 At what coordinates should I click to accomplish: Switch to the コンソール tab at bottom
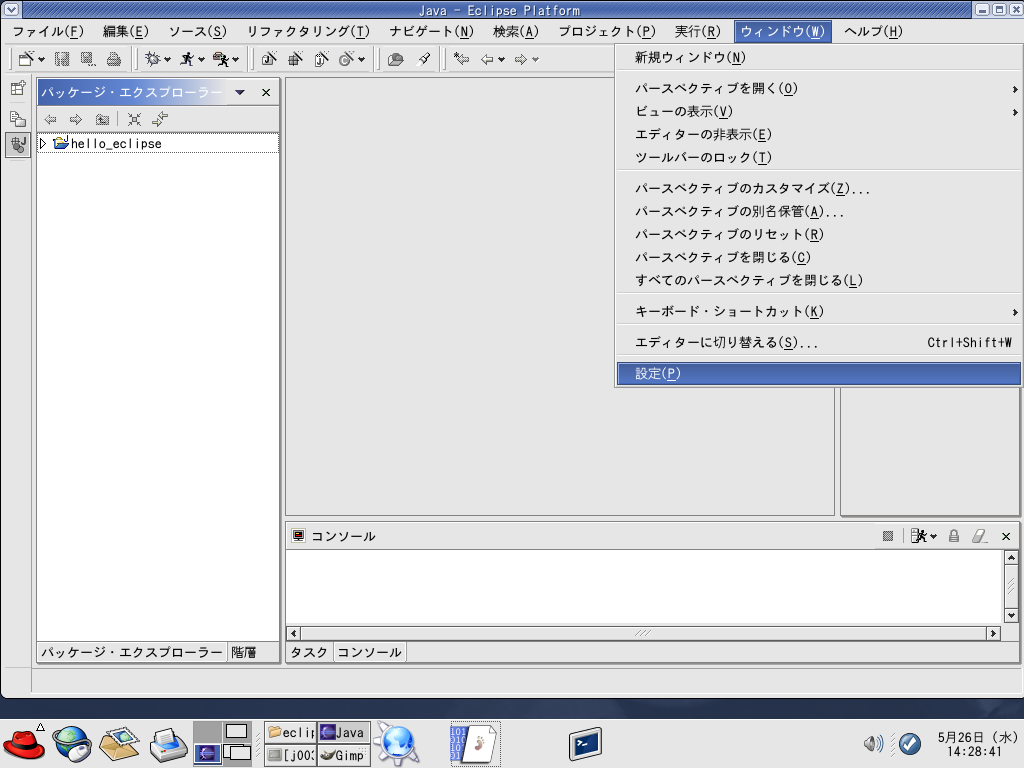pos(370,652)
